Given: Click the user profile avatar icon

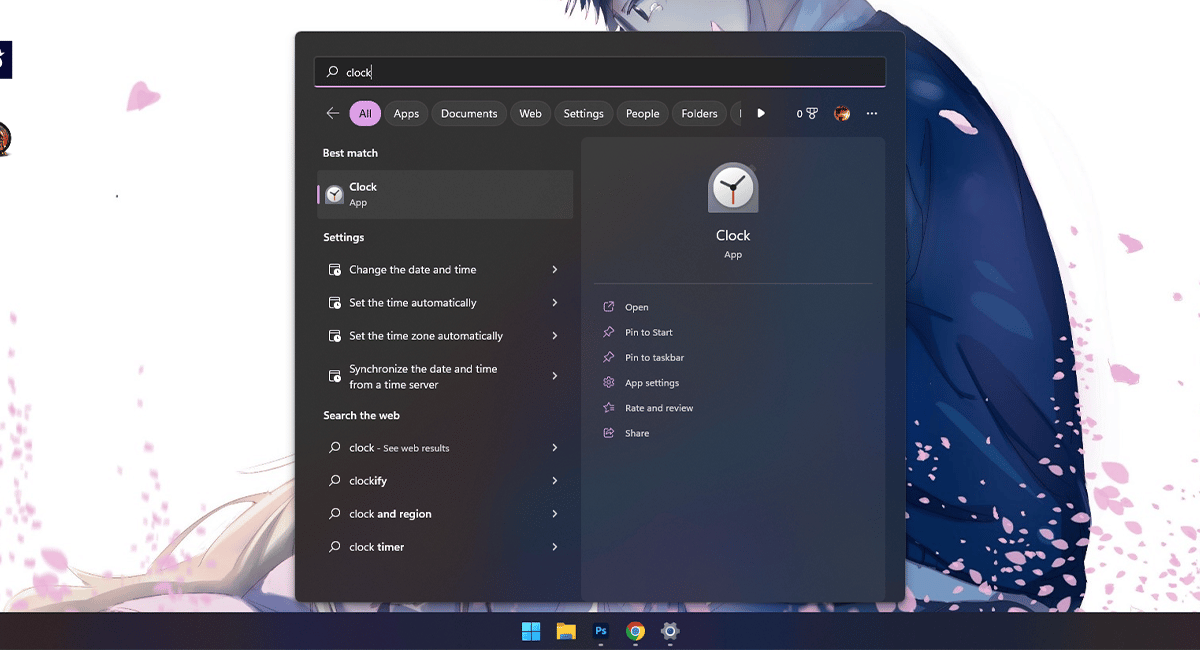Looking at the screenshot, I should click(842, 114).
